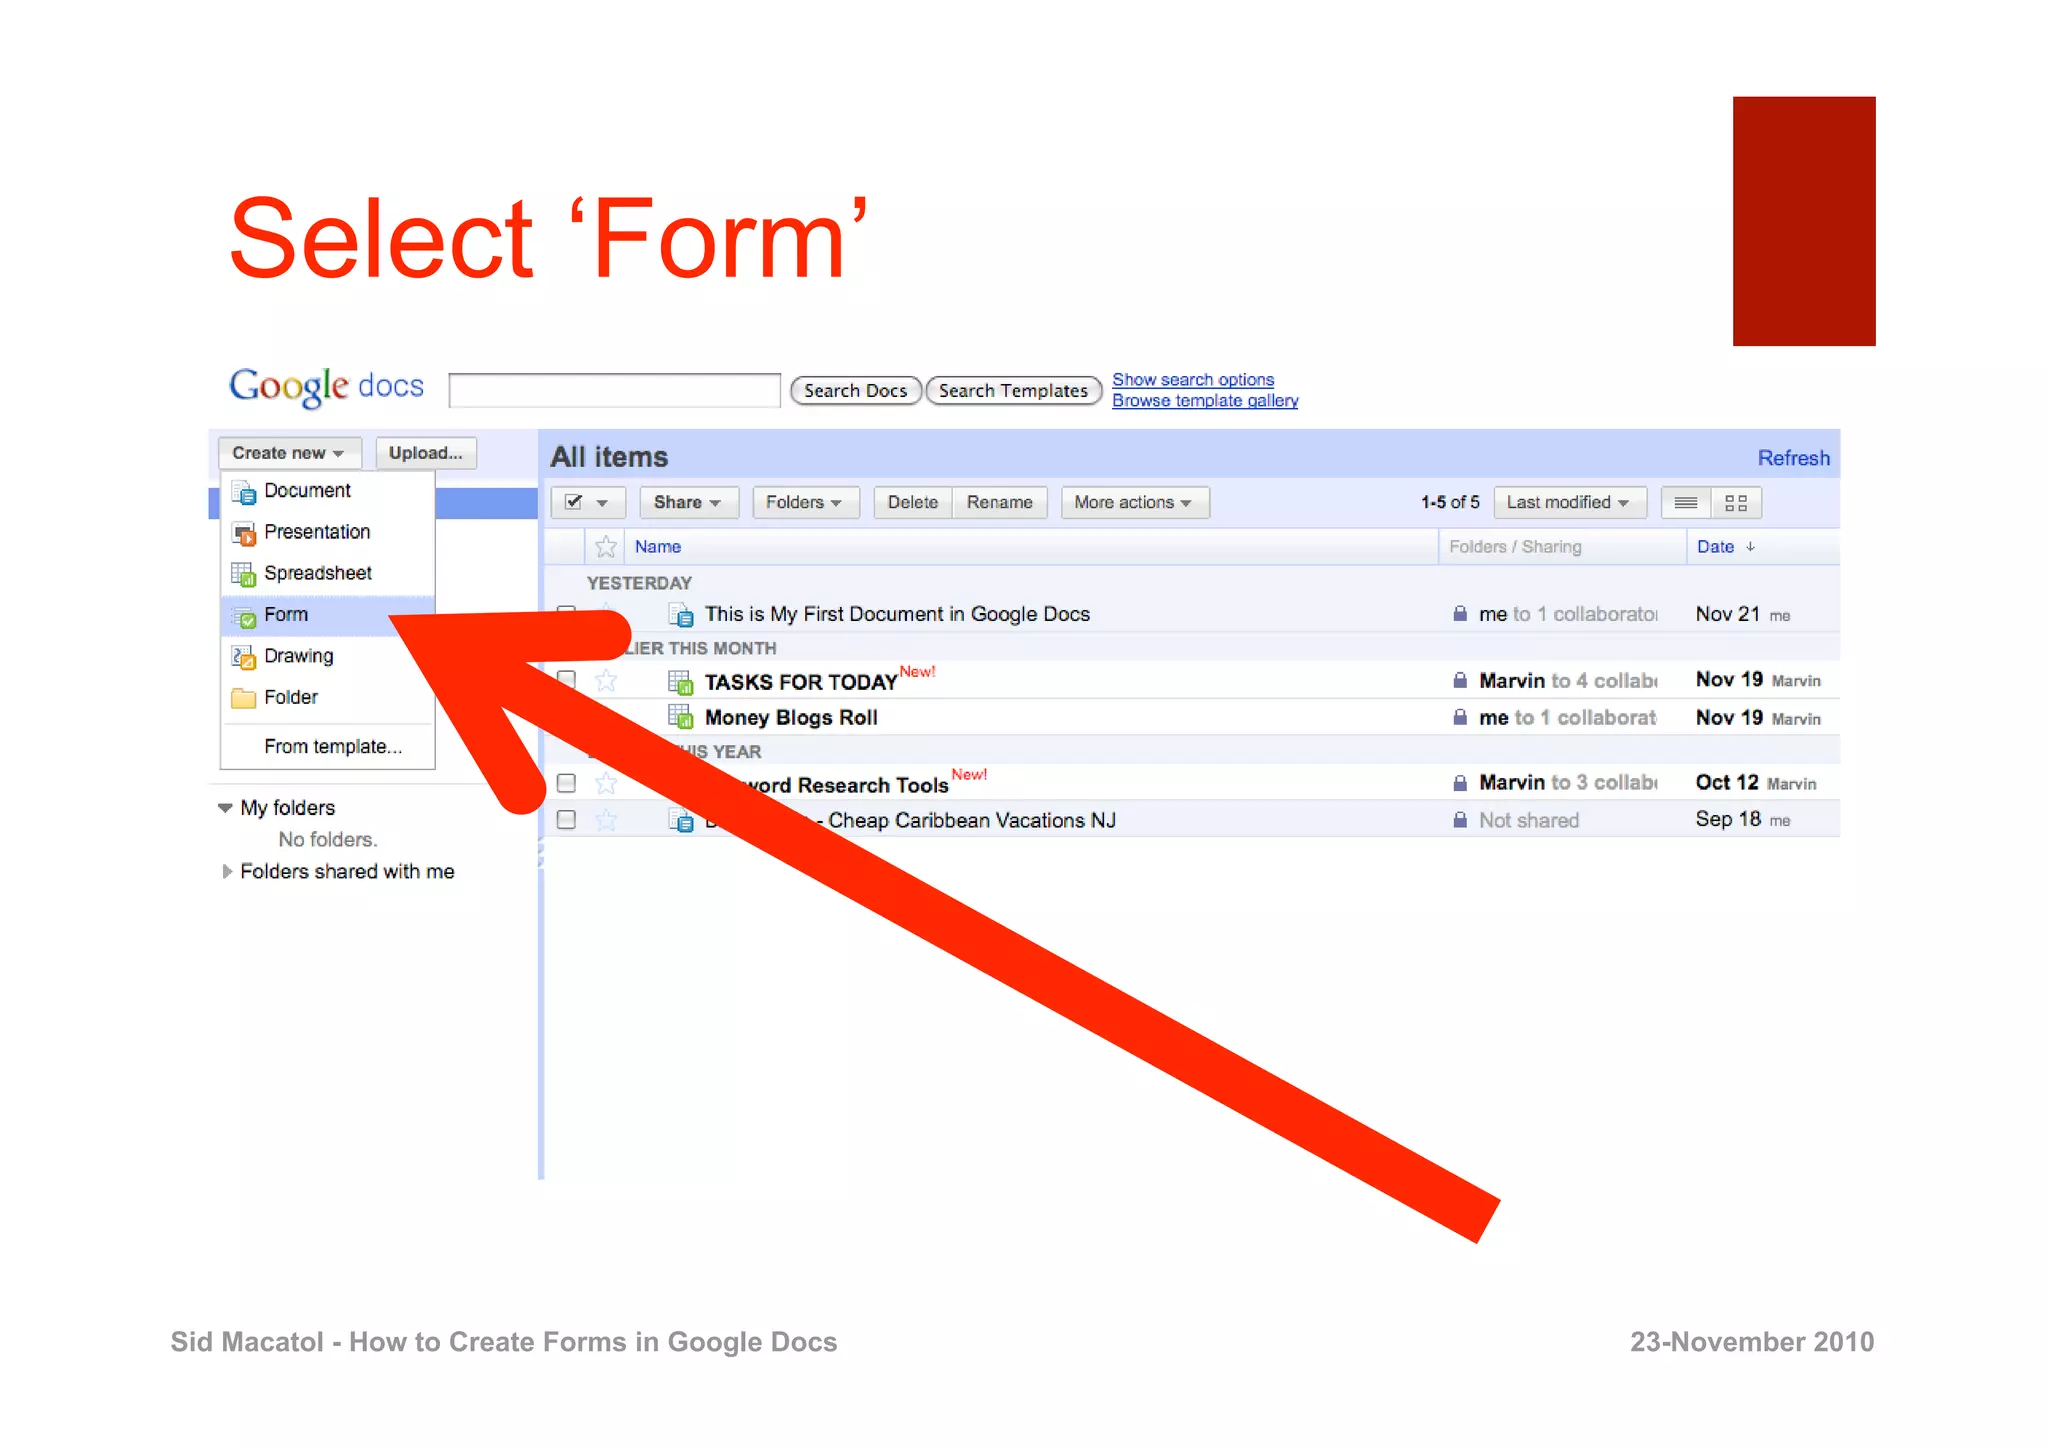Switch to list view icon

[x=1686, y=503]
